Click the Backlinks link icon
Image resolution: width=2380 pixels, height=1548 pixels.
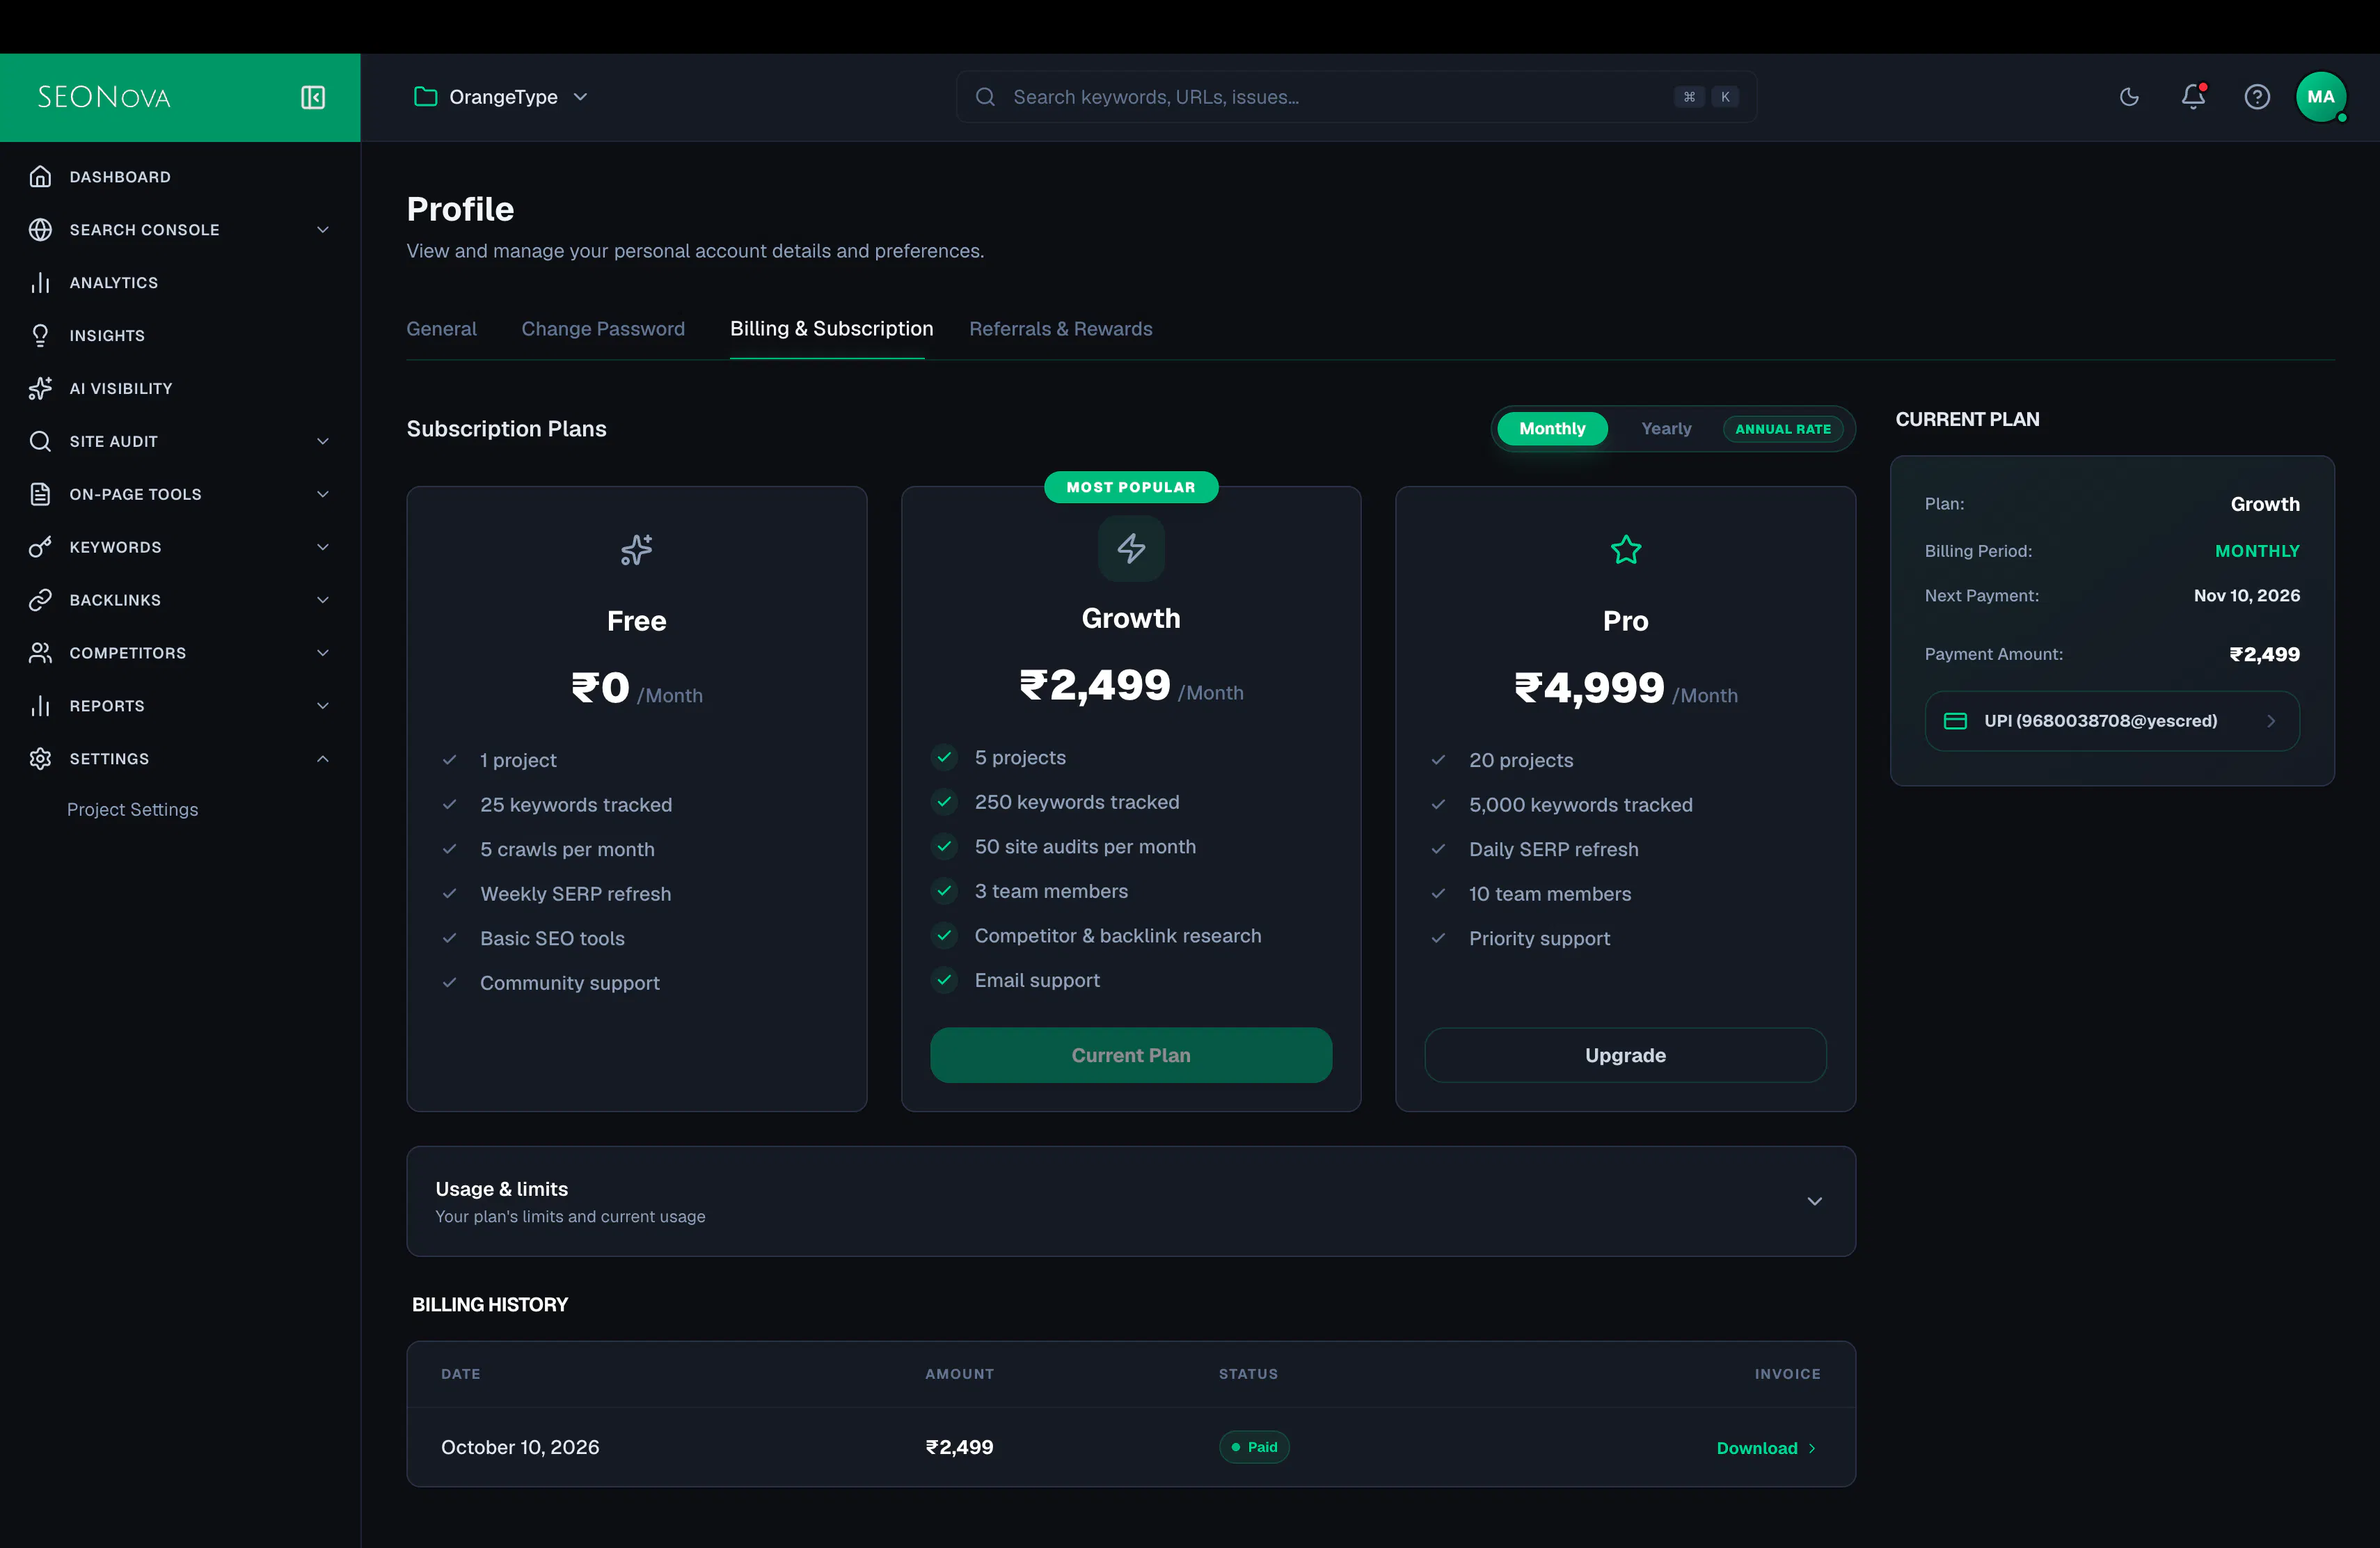[x=40, y=600]
